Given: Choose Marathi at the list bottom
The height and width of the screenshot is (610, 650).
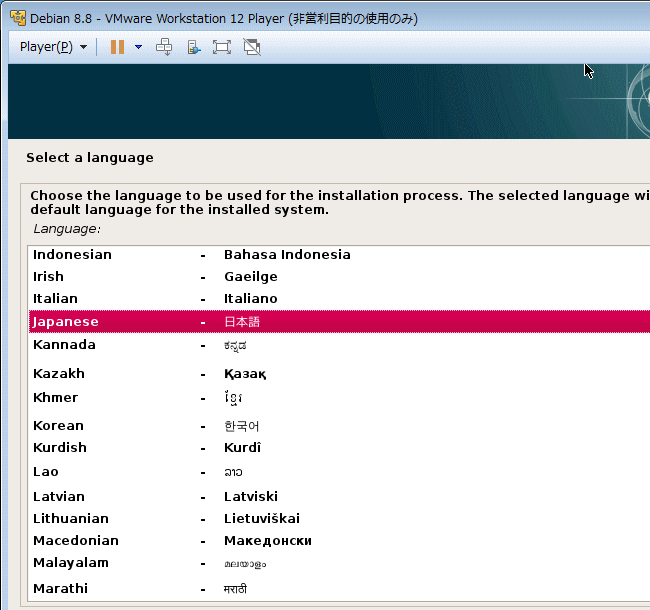Looking at the screenshot, I should (339, 588).
